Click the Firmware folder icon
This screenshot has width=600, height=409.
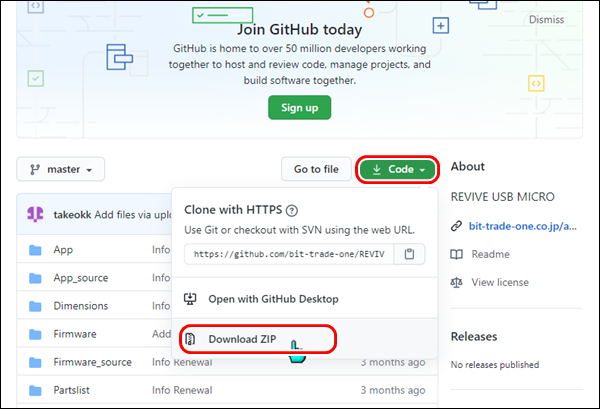35,334
